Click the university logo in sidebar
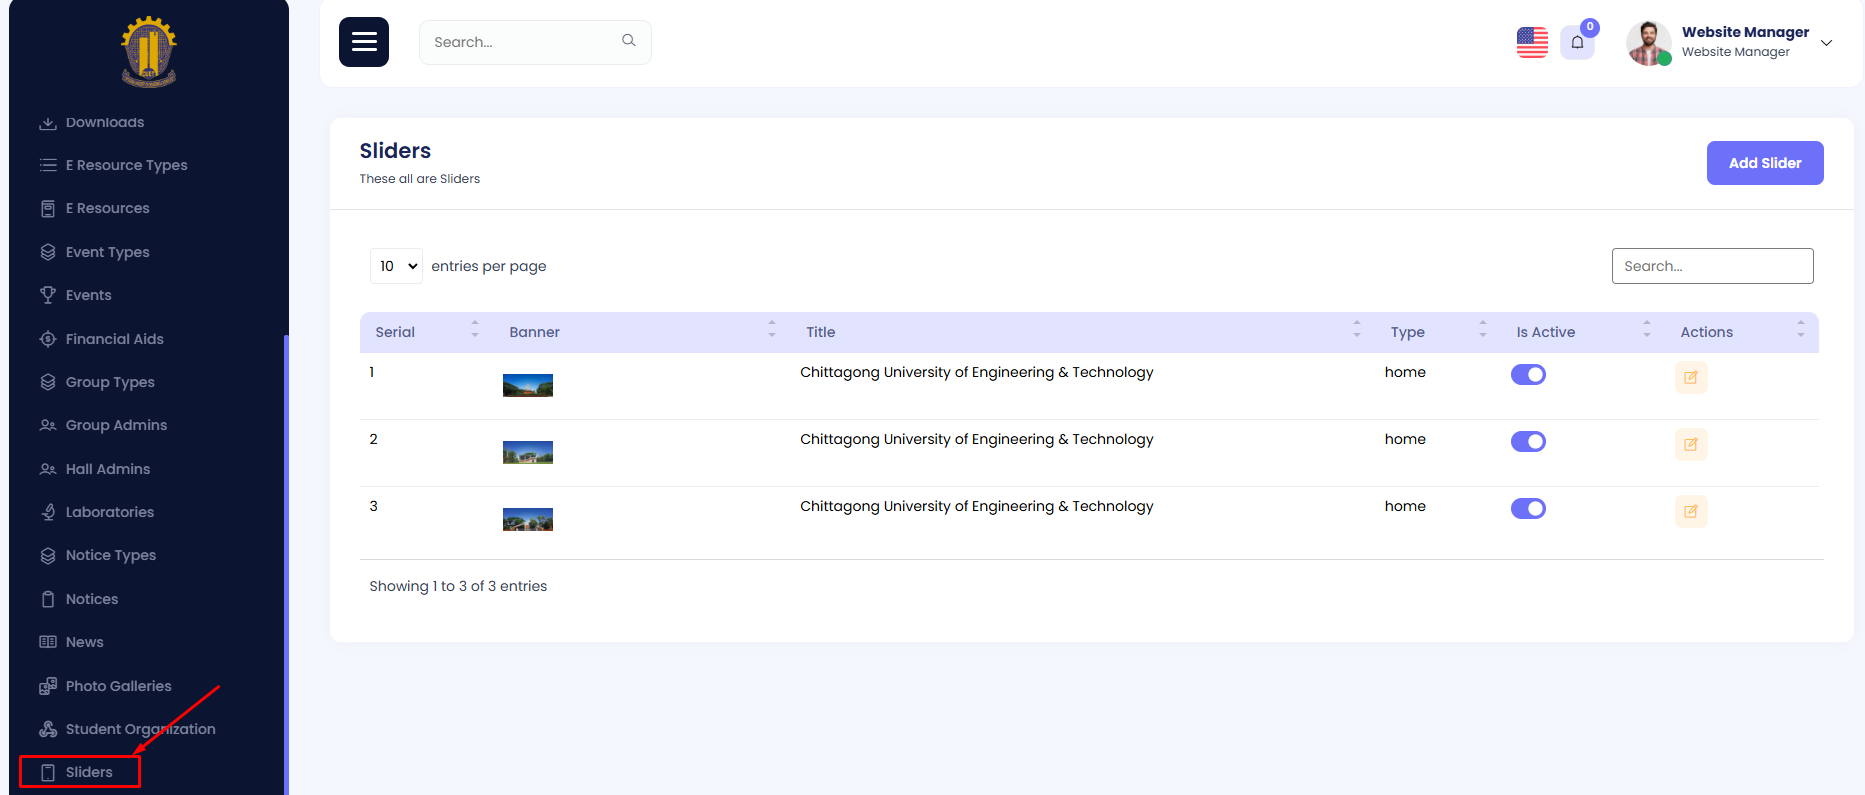This screenshot has width=1865, height=795. [x=149, y=52]
